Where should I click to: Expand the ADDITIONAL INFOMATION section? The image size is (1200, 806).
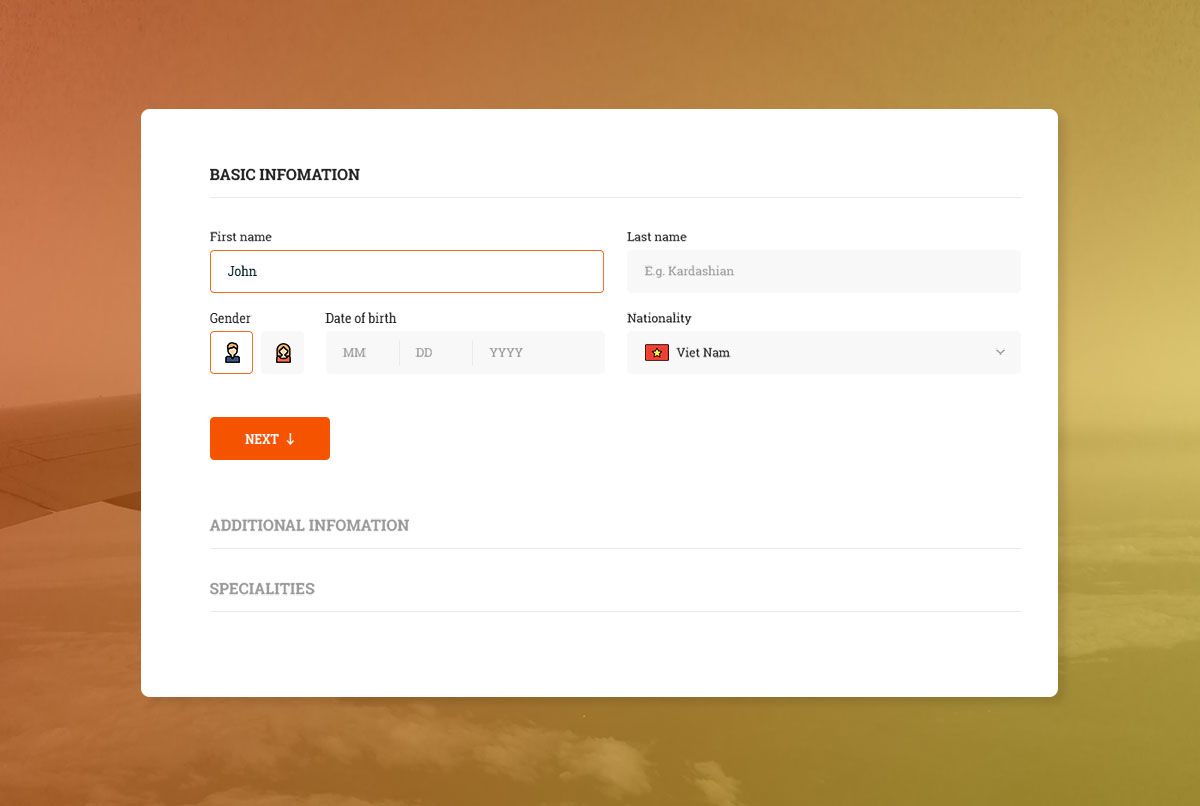(309, 525)
